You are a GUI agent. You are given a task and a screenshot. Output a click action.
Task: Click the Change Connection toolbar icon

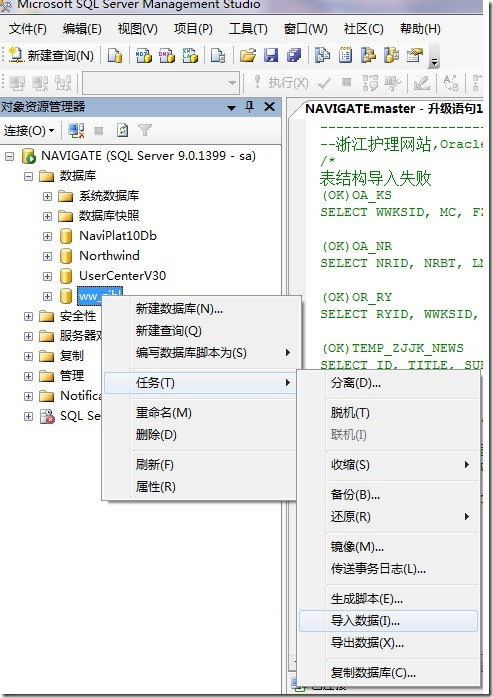(63, 83)
